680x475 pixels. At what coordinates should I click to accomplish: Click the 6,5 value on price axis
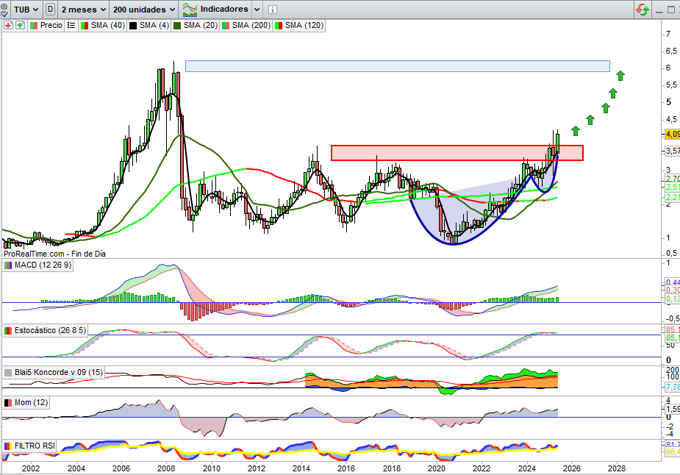coord(671,51)
